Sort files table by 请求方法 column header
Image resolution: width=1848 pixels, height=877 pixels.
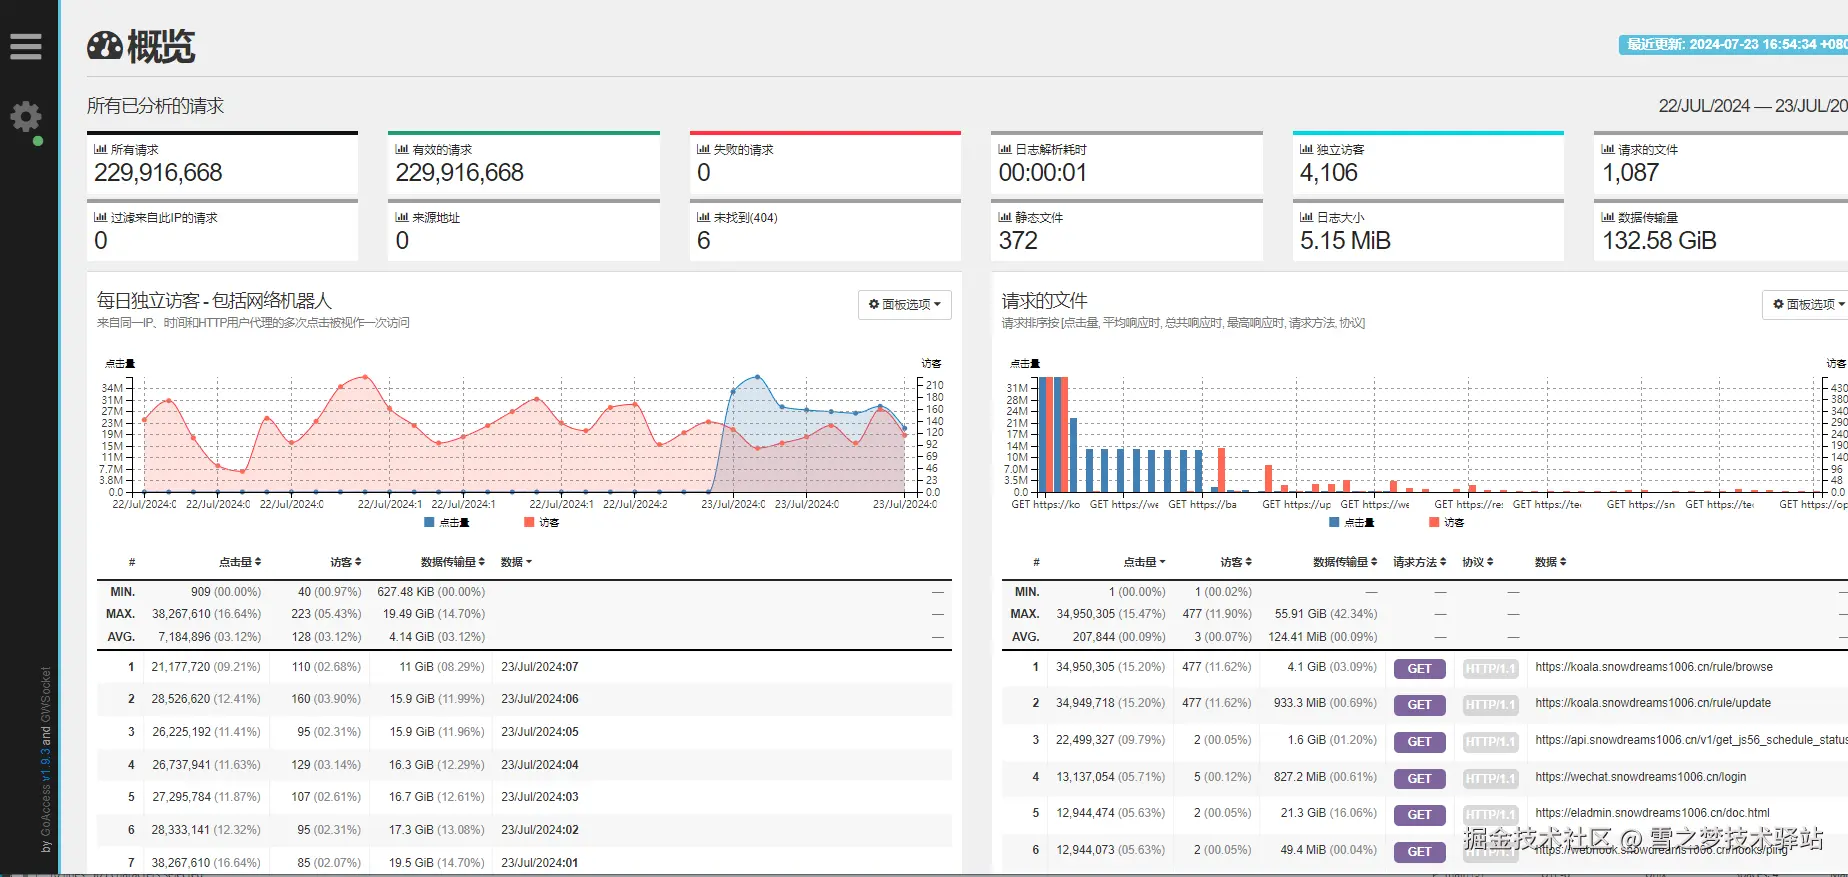(1420, 562)
